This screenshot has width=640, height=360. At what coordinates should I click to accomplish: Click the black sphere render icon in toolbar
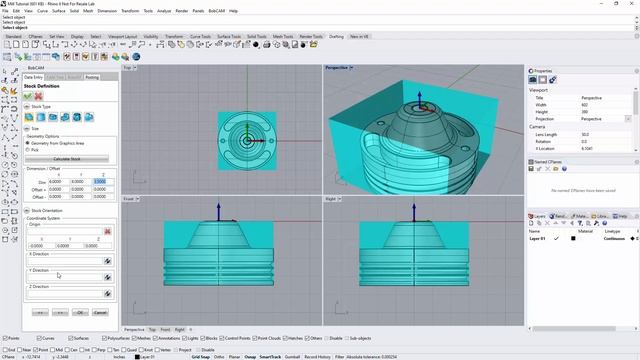coord(256,45)
